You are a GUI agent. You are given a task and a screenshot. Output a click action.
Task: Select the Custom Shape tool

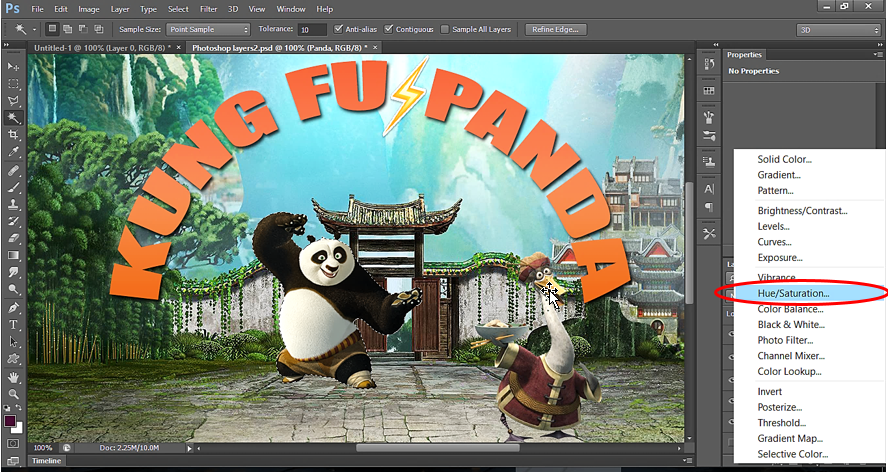click(x=13, y=359)
